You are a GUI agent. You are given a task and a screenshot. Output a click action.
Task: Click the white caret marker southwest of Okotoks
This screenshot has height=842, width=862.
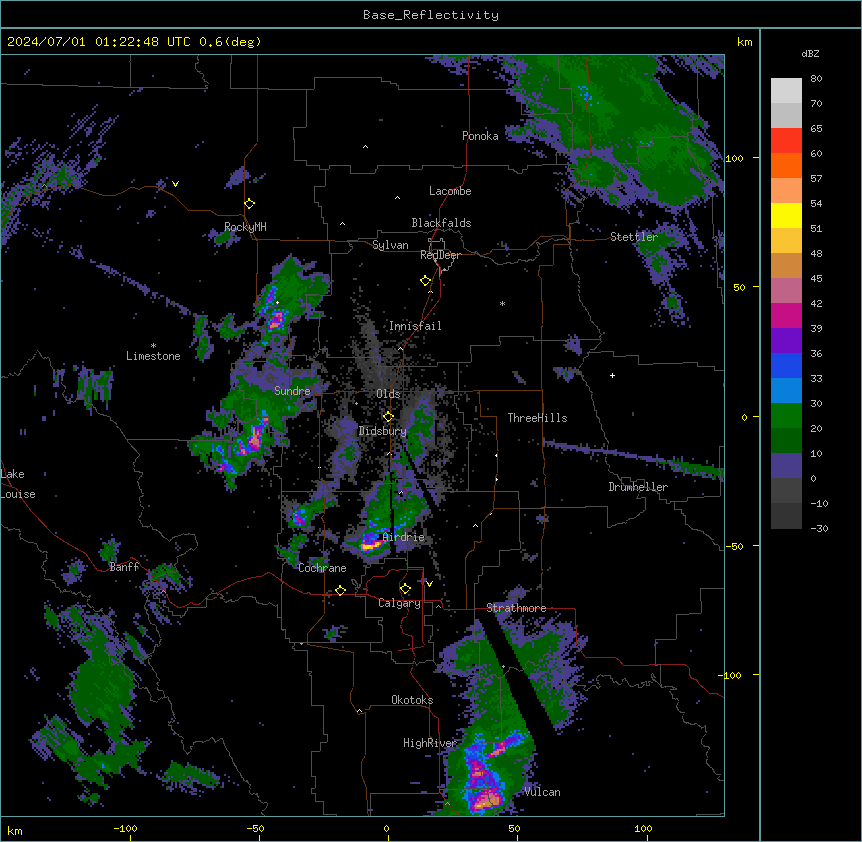(360, 711)
